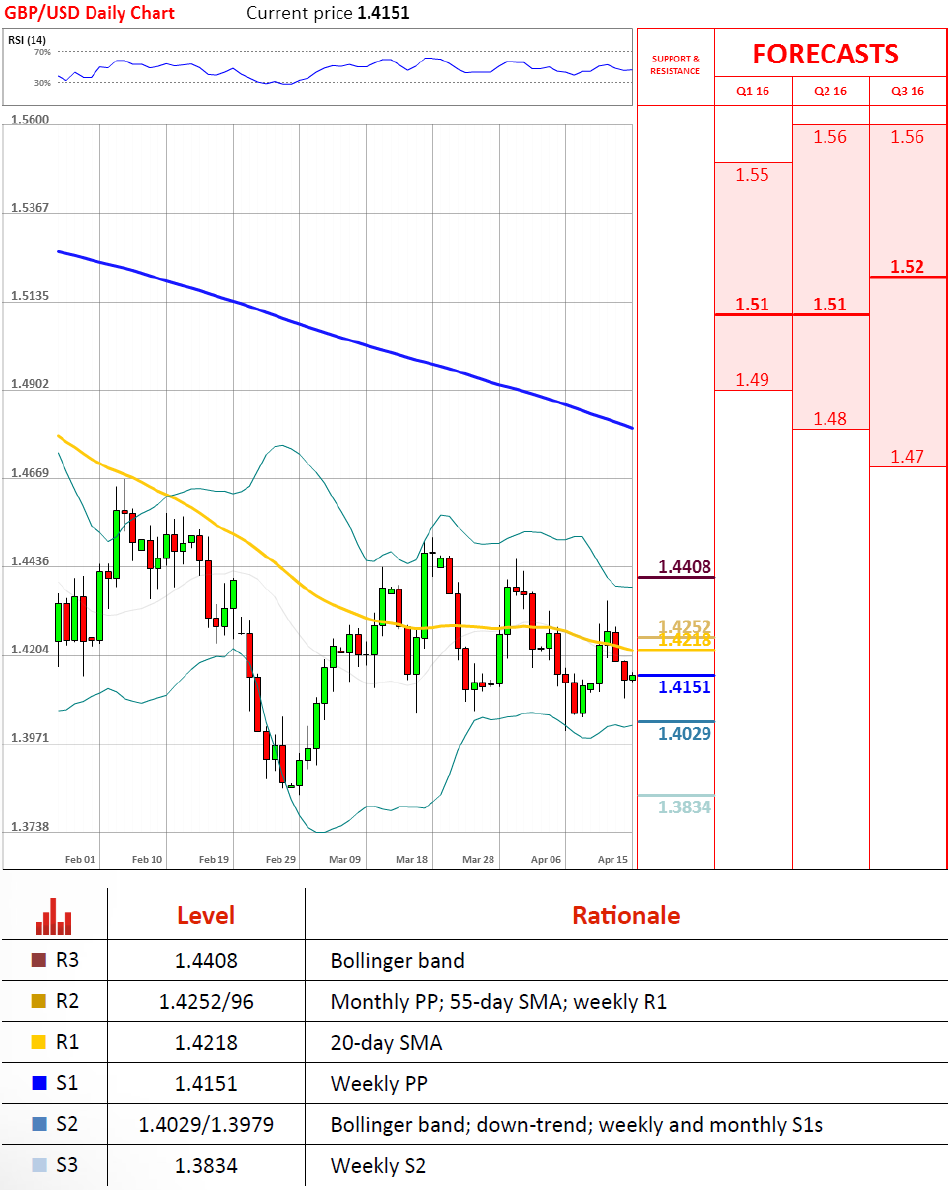This screenshot has width=952, height=1190.
Task: Click the 1.4151 blue support level marker
Action: point(684,687)
